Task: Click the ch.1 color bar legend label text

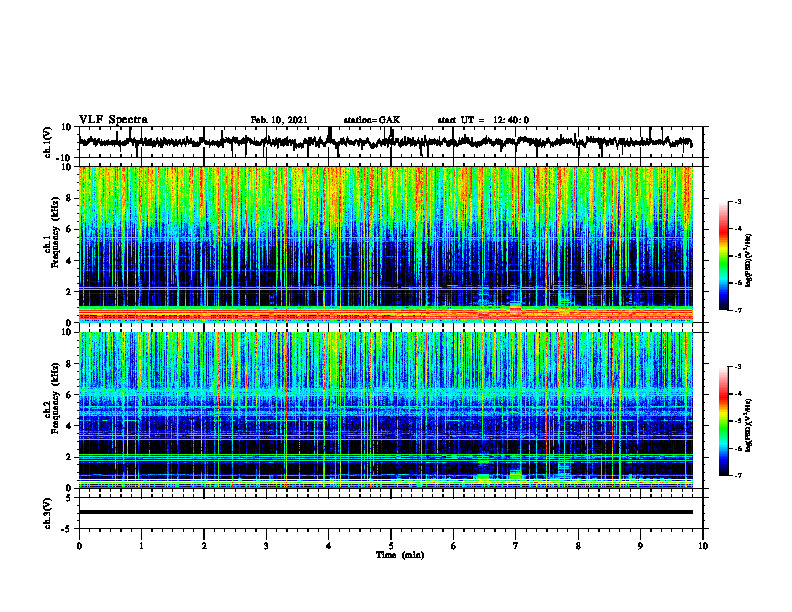Action: 748,261
